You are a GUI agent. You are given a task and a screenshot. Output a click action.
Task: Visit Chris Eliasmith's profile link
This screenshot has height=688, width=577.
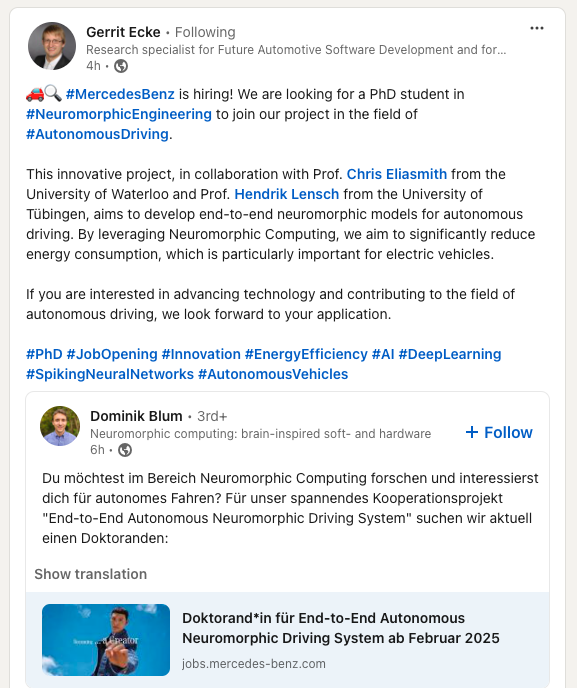click(x=397, y=174)
